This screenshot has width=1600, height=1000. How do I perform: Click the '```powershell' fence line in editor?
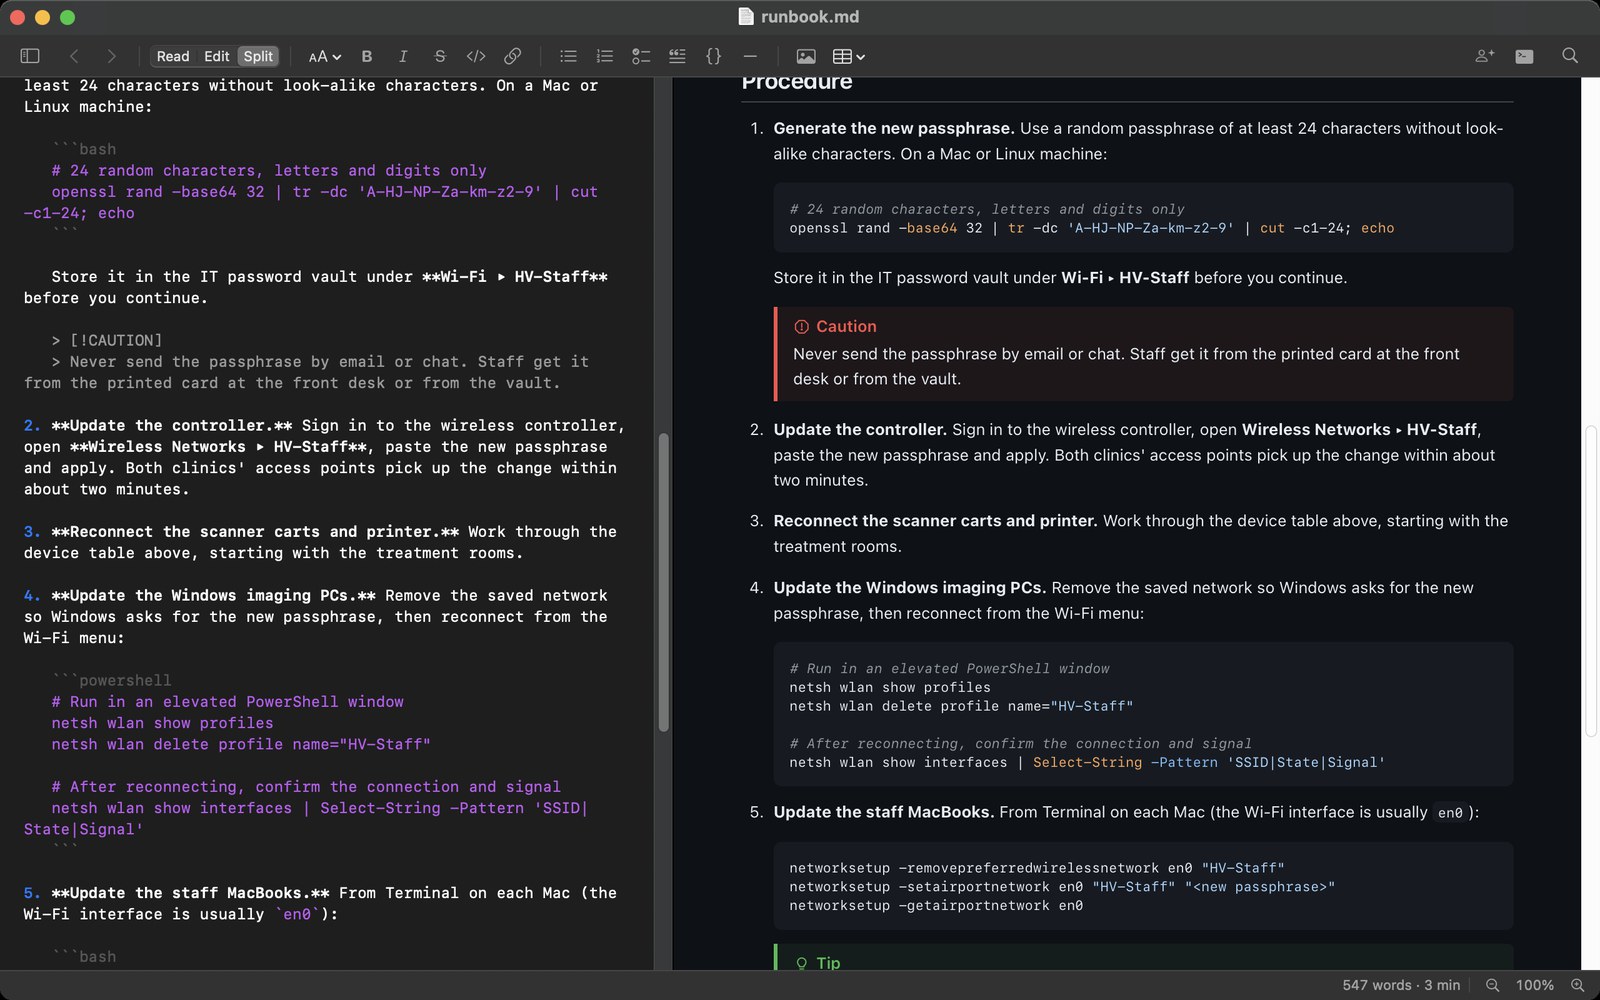[x=112, y=680]
